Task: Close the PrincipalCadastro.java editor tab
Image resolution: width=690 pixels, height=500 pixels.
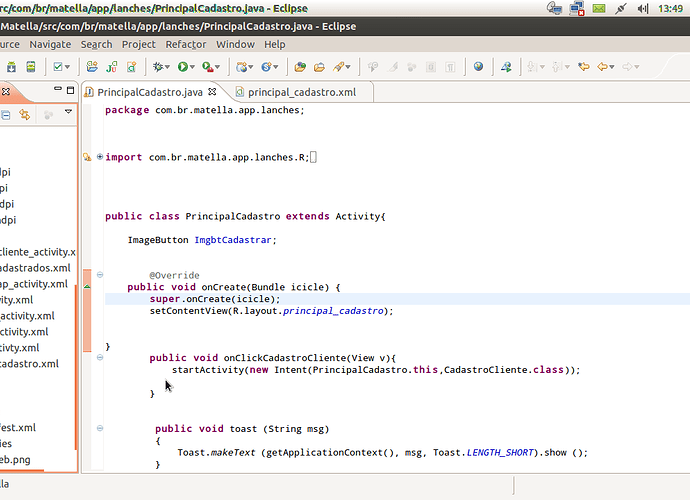Action: click(x=210, y=92)
